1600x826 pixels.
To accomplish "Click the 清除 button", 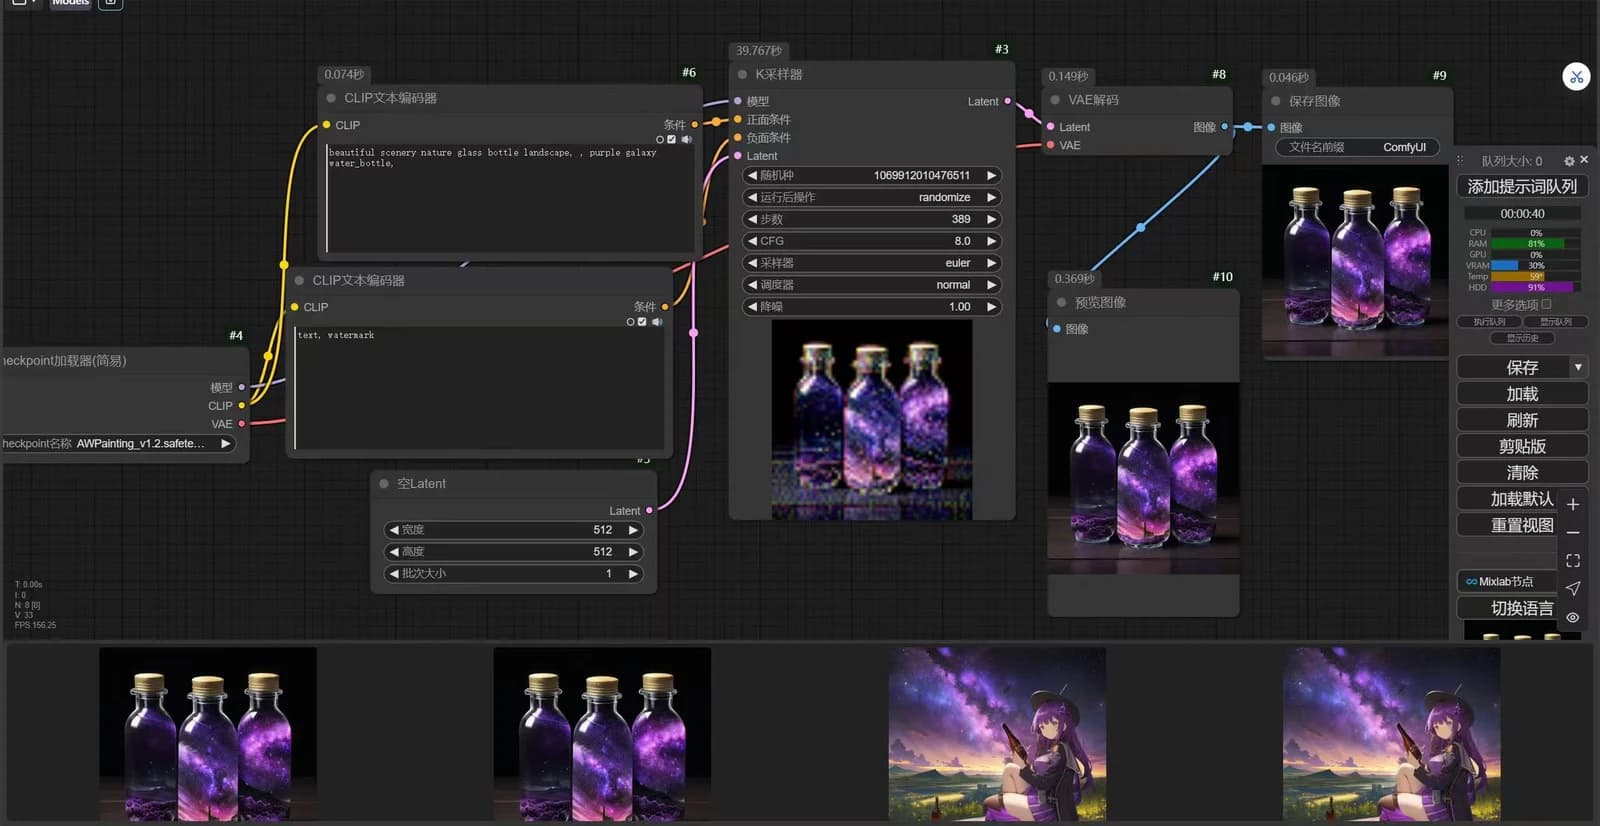I will [1522, 473].
